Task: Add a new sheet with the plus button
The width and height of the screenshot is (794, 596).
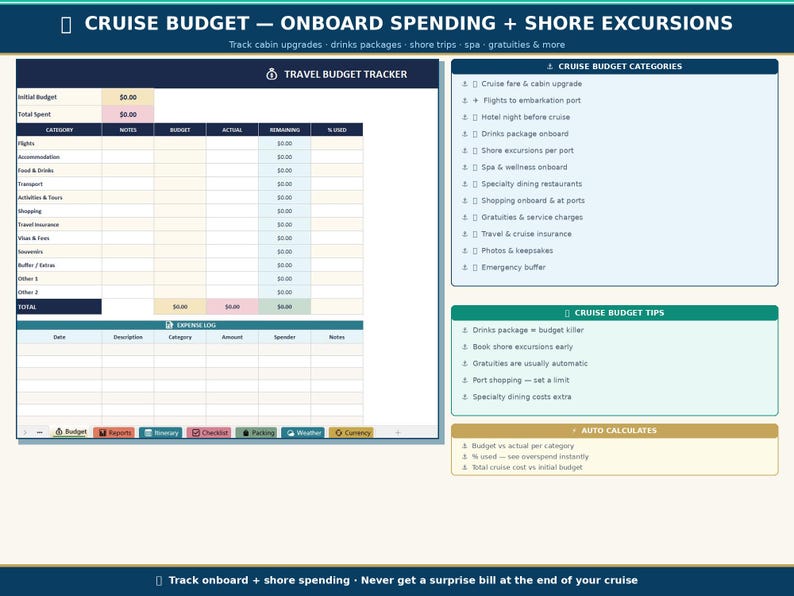Action: tap(398, 432)
